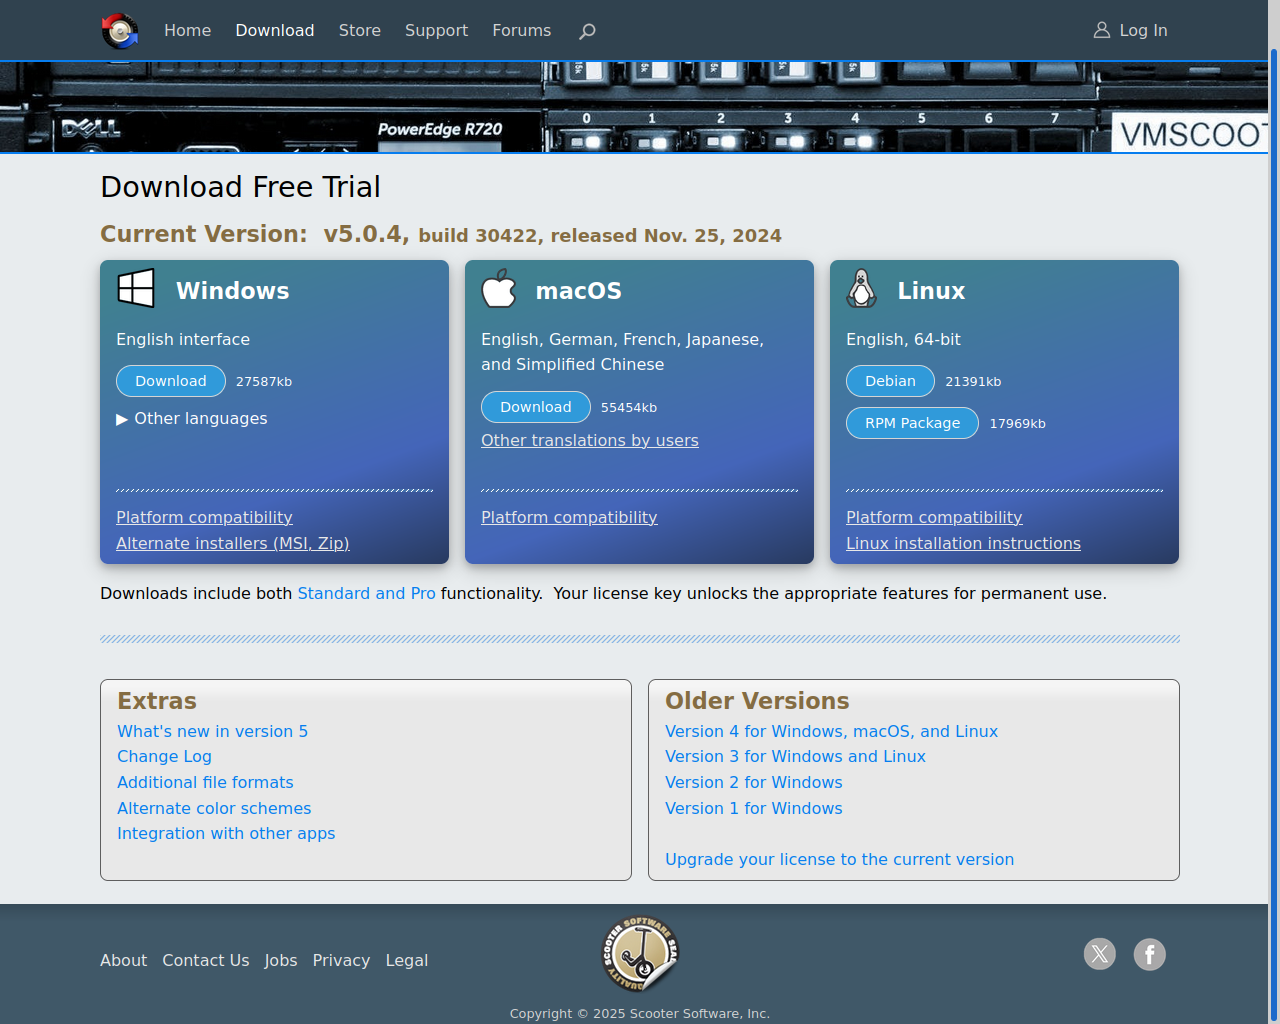Open the X (Twitter) social icon
1280x1024 pixels.
(1100, 954)
